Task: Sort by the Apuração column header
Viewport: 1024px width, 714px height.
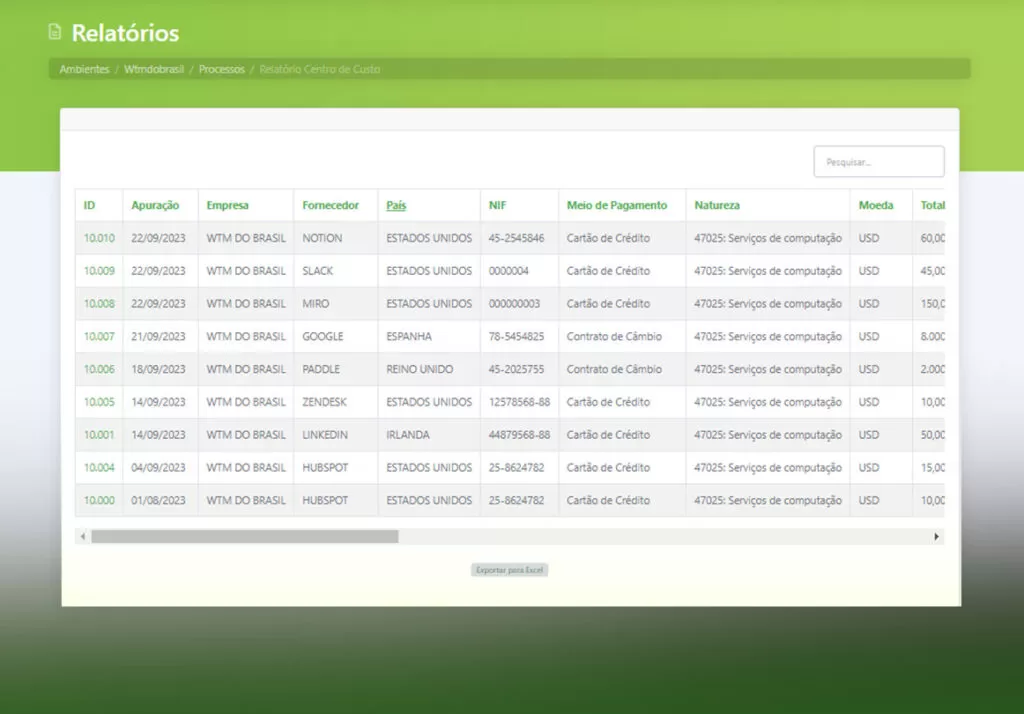Action: pyautogui.click(x=155, y=205)
